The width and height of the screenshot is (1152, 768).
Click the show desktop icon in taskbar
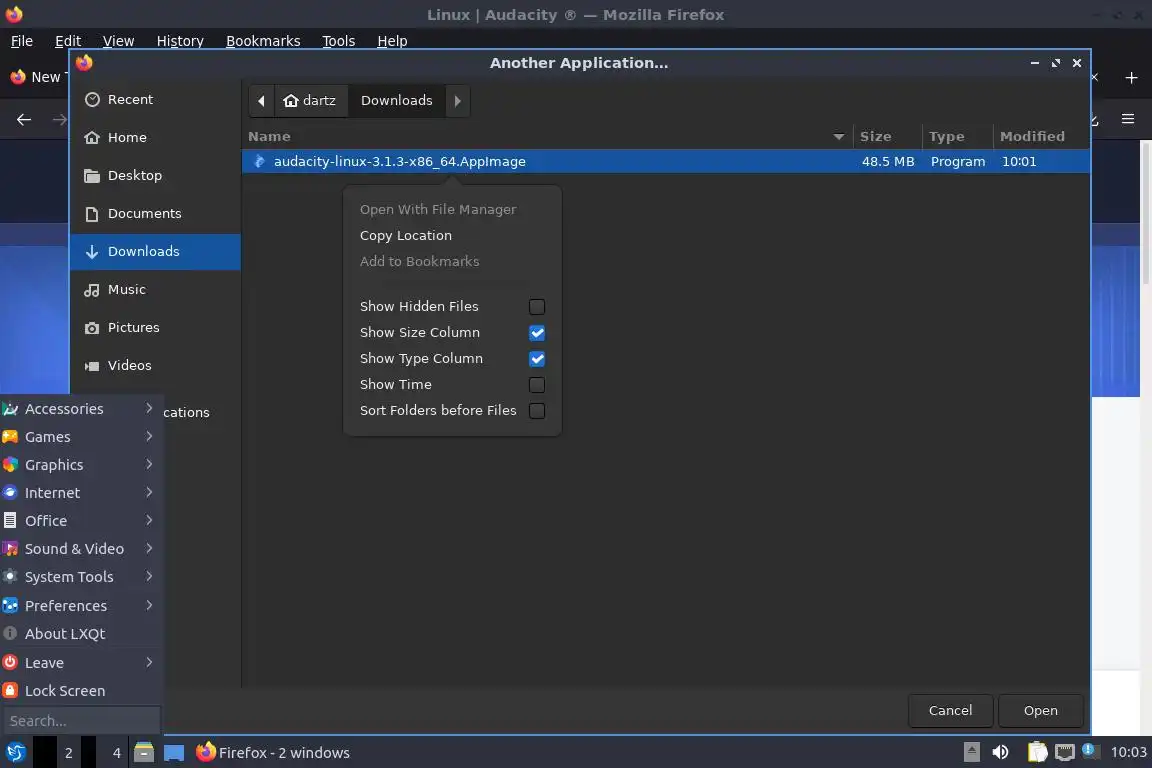pyautogui.click(x=174, y=753)
